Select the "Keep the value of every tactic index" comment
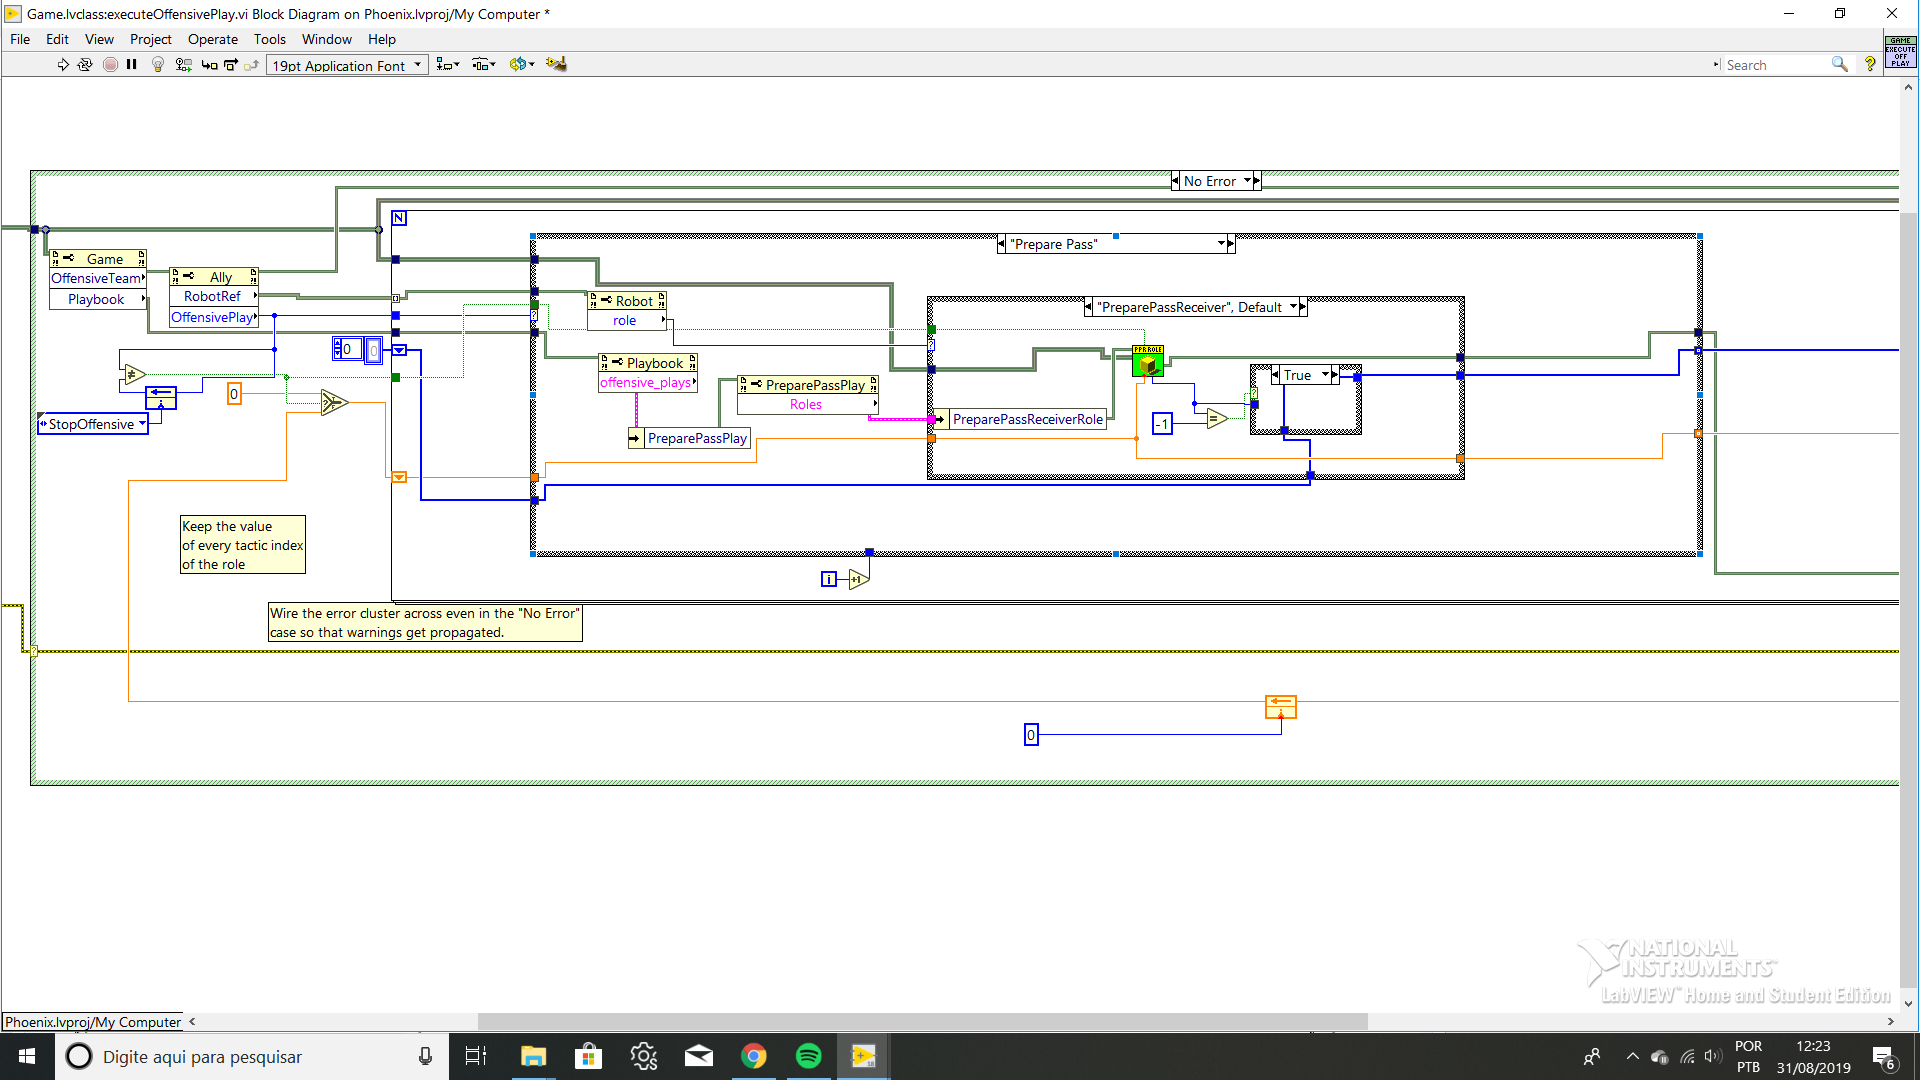1920x1080 pixels. pos(243,545)
